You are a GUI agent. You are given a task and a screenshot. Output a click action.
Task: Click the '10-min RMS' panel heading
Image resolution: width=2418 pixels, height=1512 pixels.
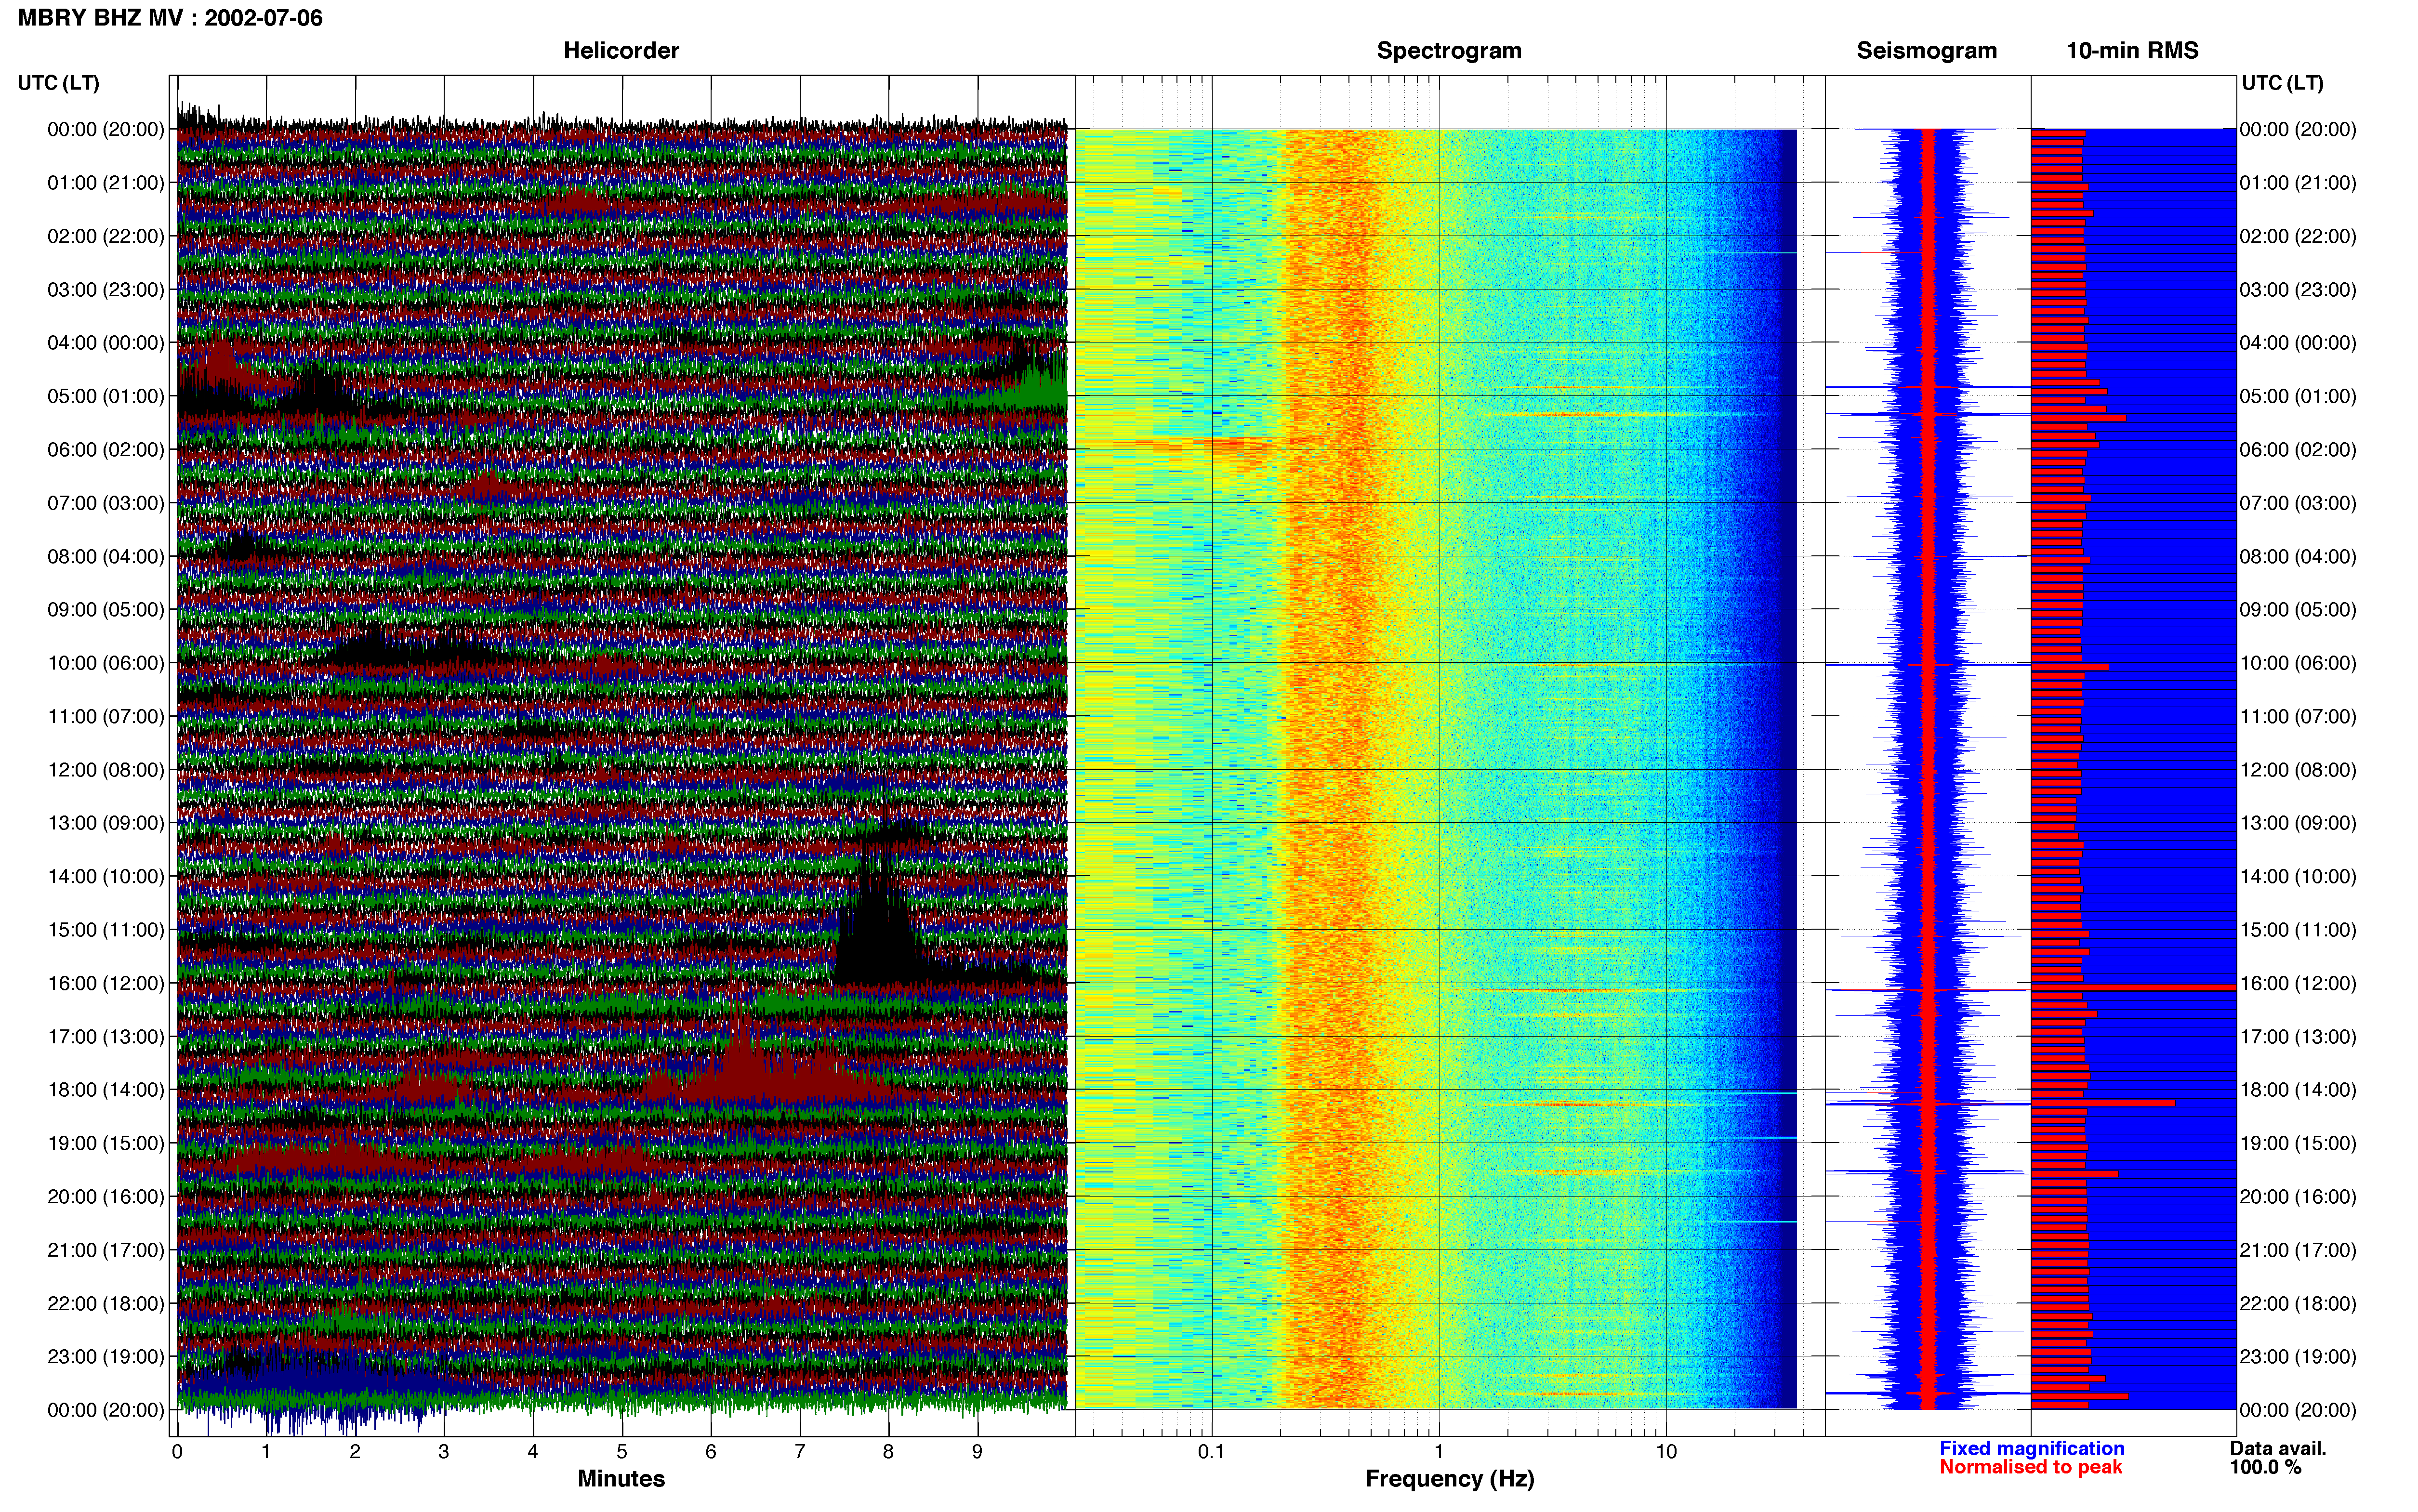click(x=2132, y=50)
